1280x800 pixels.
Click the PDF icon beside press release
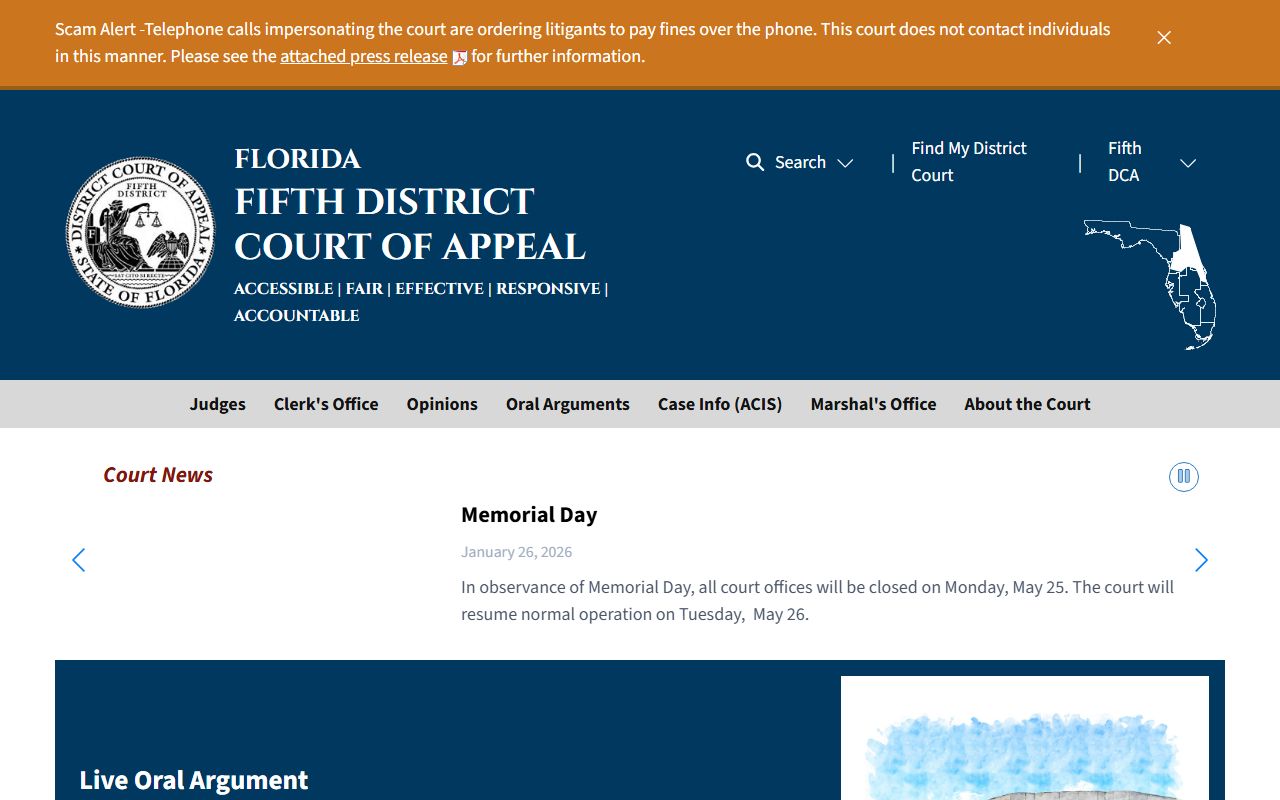[x=460, y=58]
